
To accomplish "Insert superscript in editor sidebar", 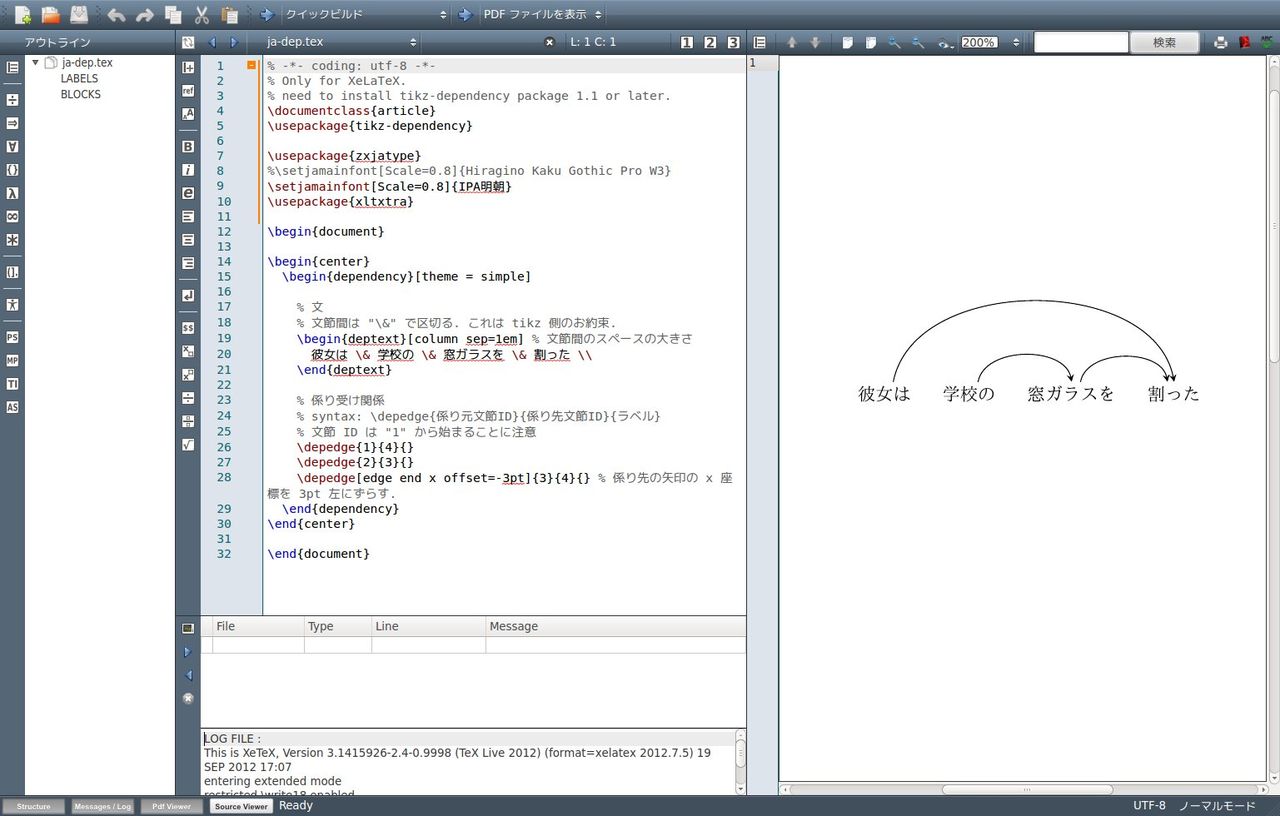I will point(188,374).
